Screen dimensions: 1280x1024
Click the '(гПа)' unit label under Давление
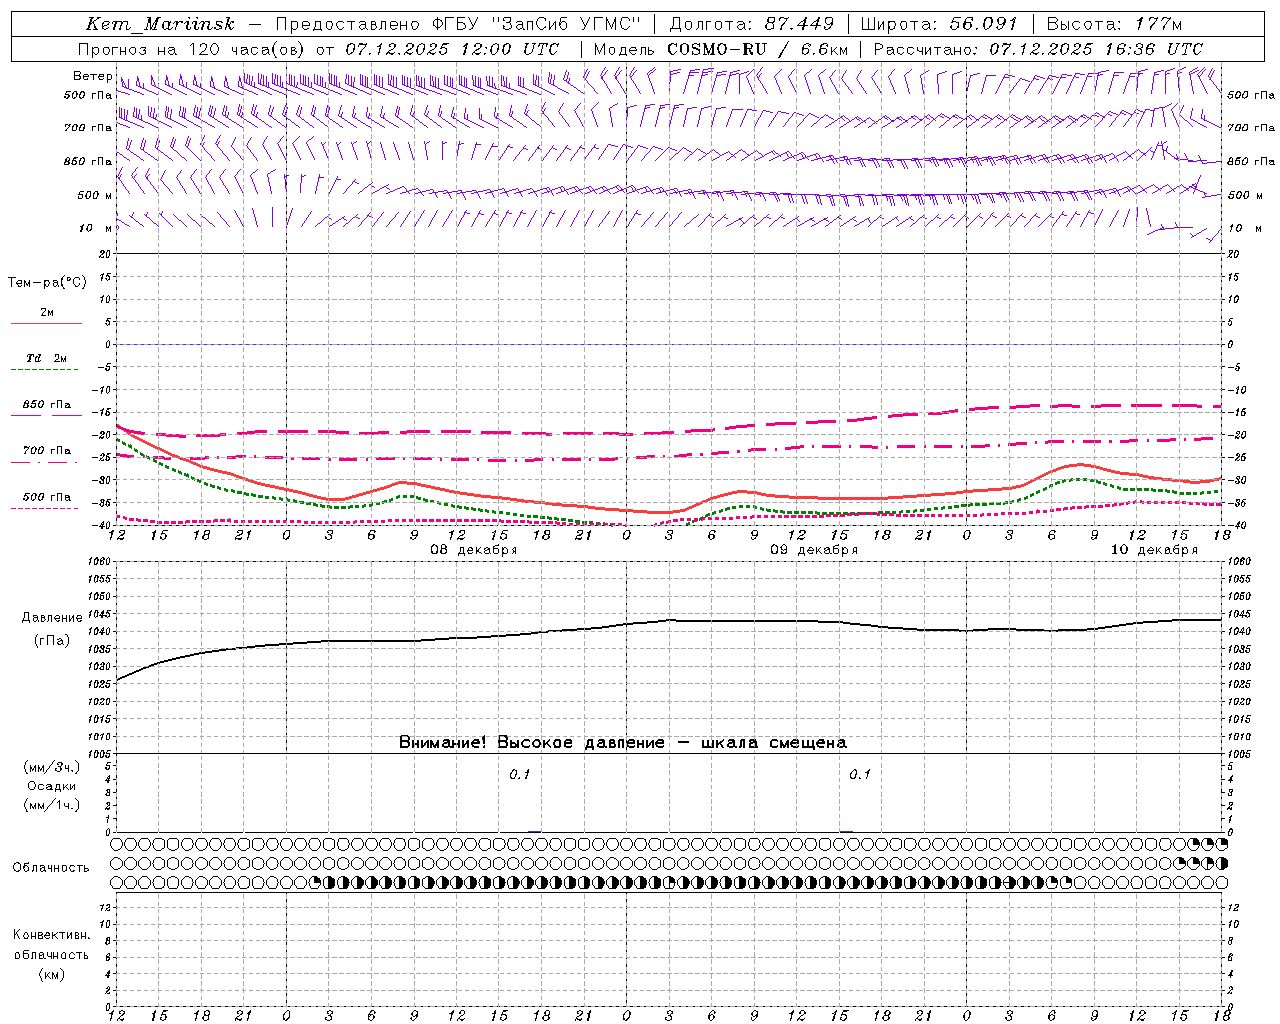point(52,641)
